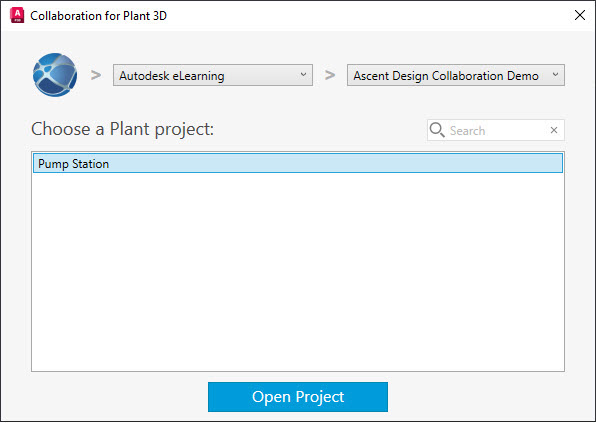Click the Collaboration for Plant 3D title text

(98, 16)
